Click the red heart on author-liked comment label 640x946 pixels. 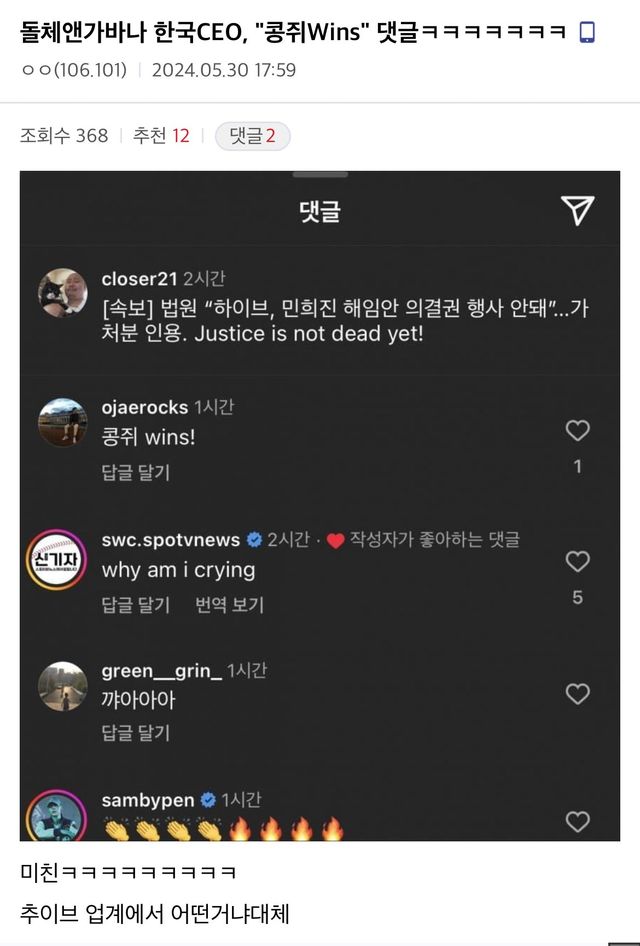point(332,536)
